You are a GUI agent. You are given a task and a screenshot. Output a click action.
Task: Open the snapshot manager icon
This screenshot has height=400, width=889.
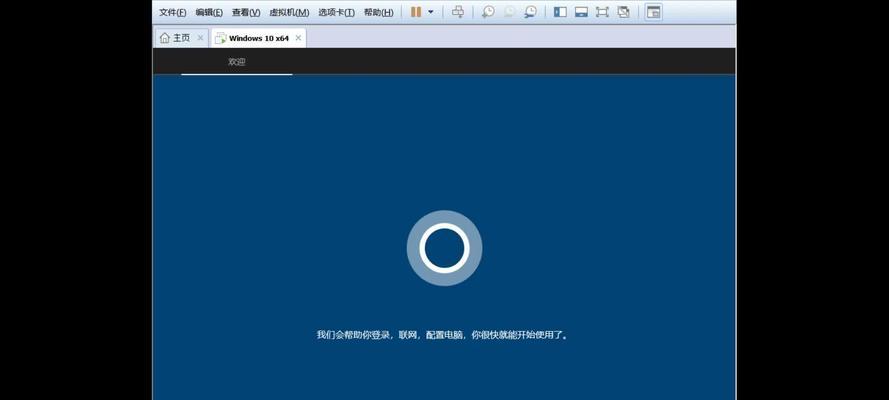click(530, 12)
